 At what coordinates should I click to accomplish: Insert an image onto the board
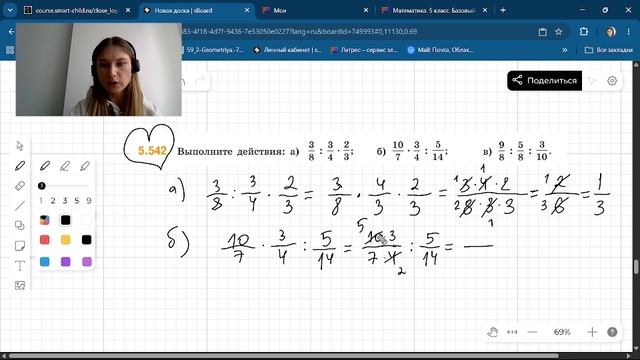point(20,285)
